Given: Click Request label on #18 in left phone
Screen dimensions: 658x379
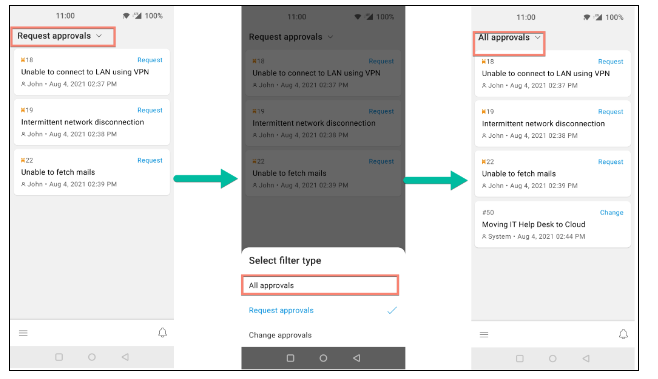Looking at the screenshot, I should click(x=150, y=60).
